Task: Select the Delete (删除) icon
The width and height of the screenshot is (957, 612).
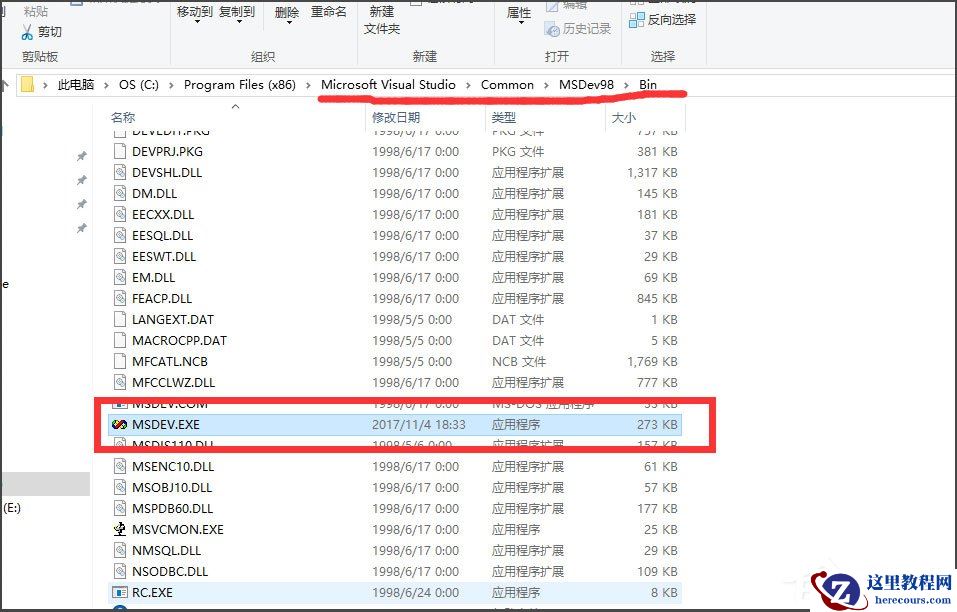Action: click(x=289, y=10)
